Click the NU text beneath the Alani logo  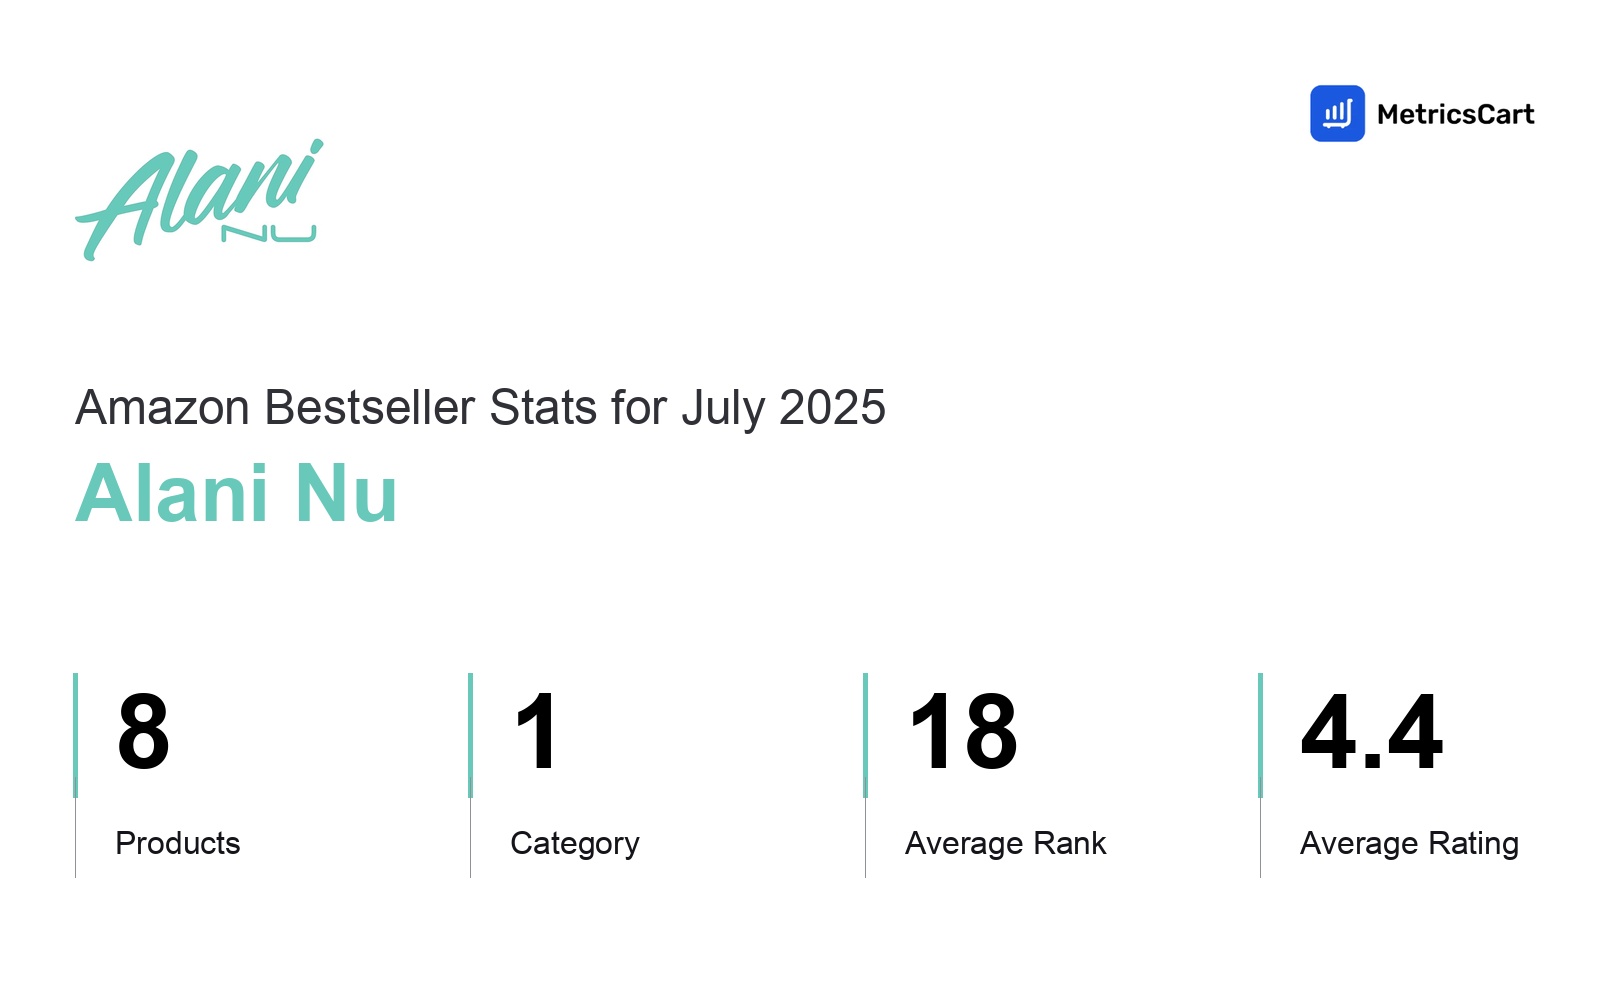(269, 234)
